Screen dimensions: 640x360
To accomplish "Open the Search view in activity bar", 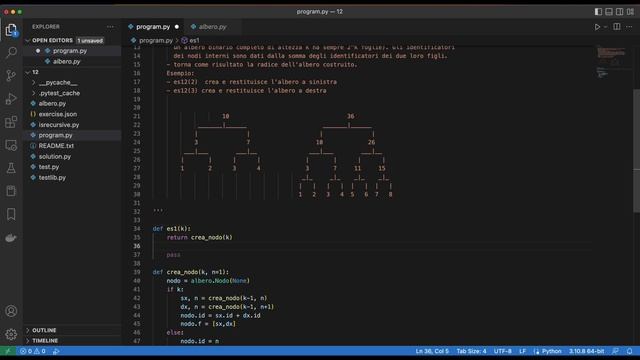I will point(11,52).
